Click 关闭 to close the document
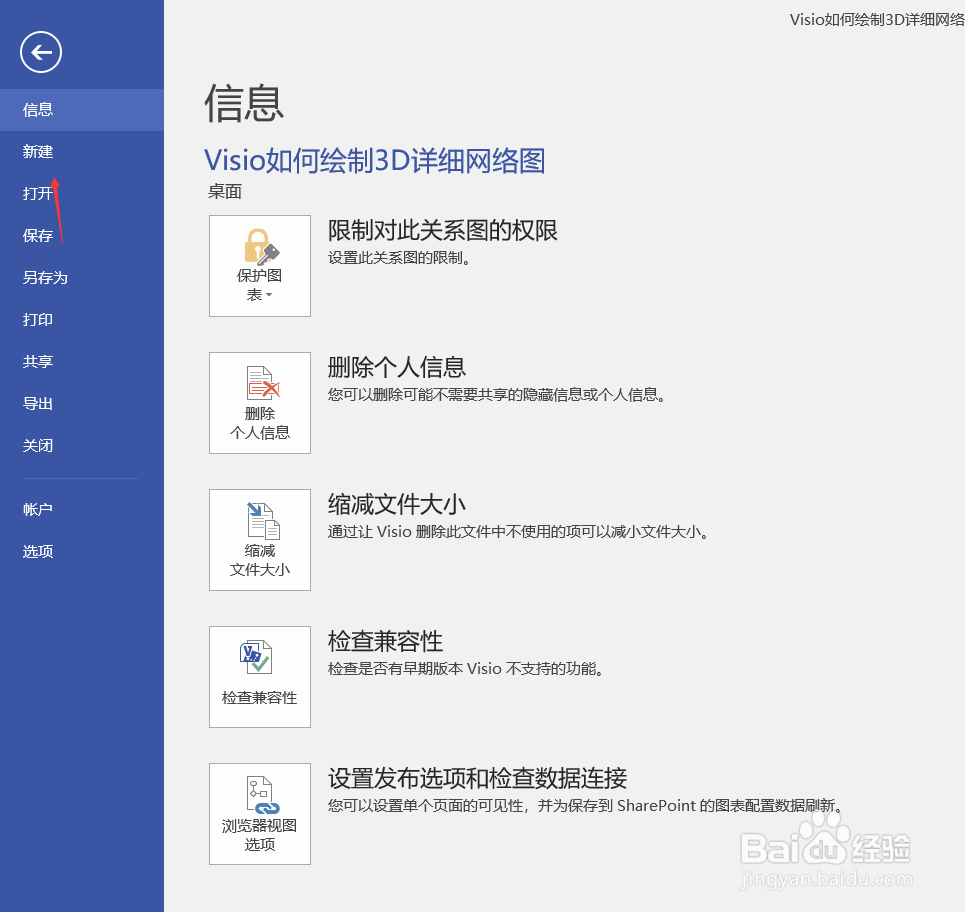Image resolution: width=965 pixels, height=912 pixels. 37,445
